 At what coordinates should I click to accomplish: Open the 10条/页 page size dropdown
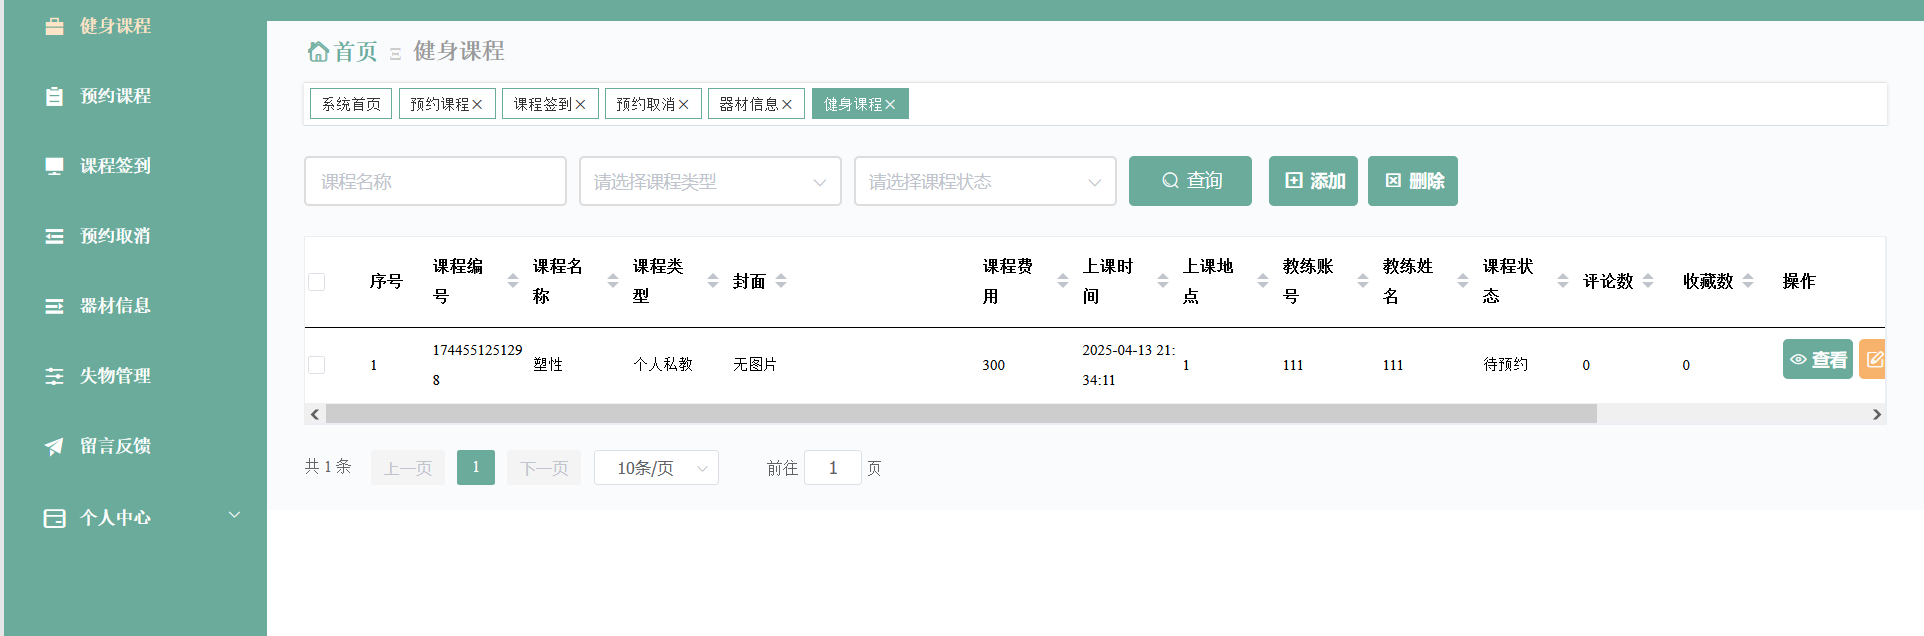(x=656, y=468)
